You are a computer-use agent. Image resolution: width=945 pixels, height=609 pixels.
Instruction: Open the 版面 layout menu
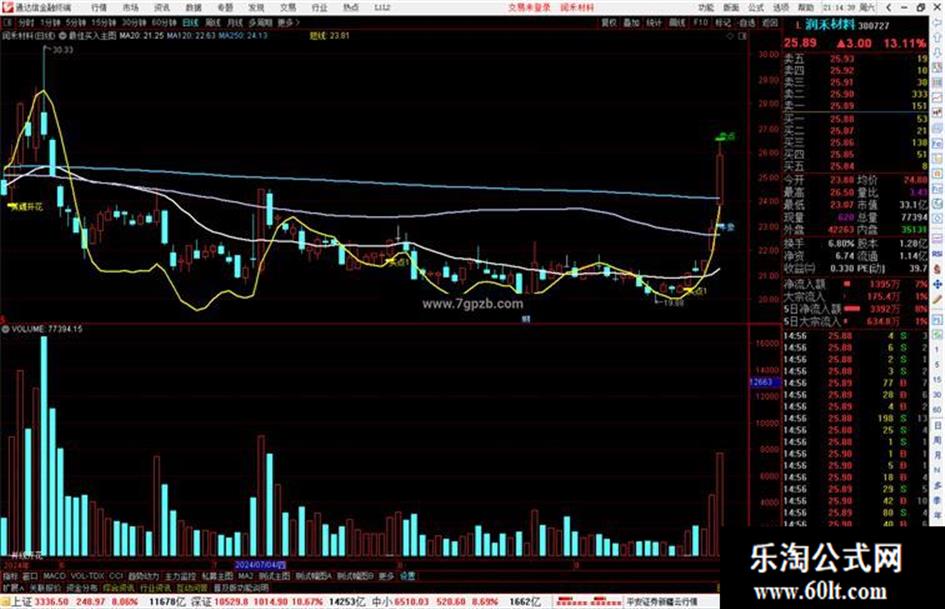[x=730, y=7]
